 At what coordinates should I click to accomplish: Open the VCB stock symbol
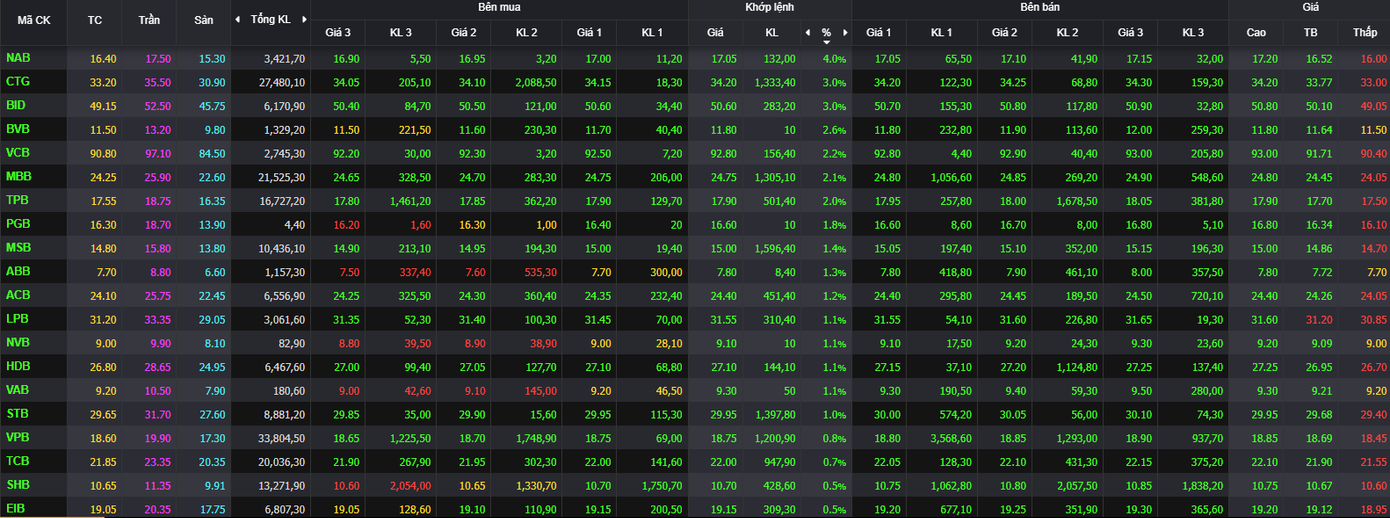[x=17, y=153]
